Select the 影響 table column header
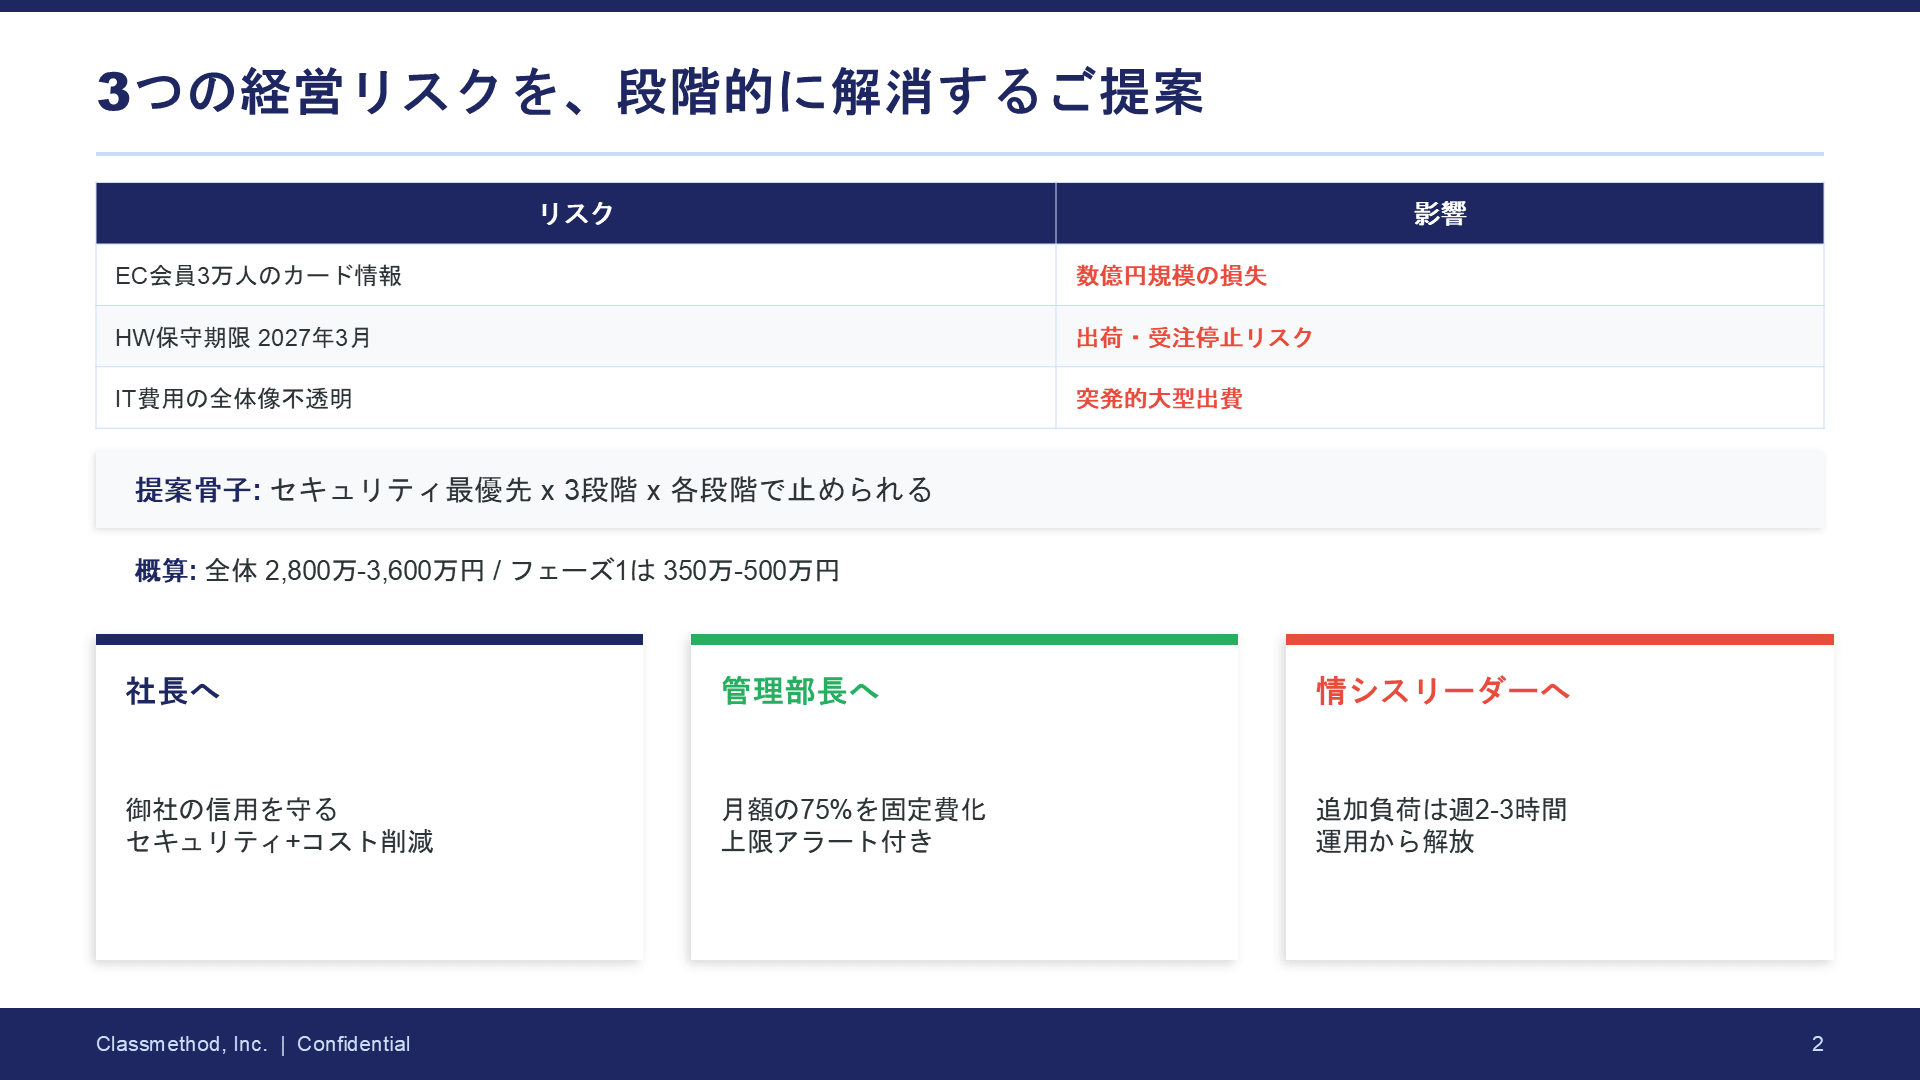1920x1080 pixels. 1439,213
